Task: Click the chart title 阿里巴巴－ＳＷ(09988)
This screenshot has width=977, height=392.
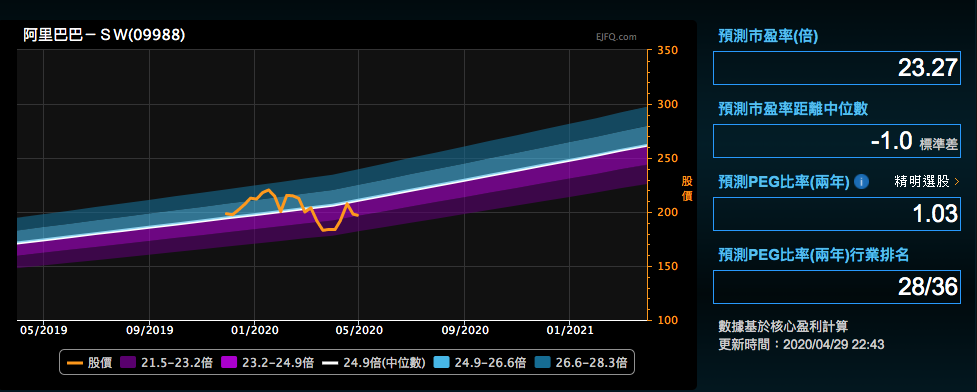Action: click(x=104, y=36)
